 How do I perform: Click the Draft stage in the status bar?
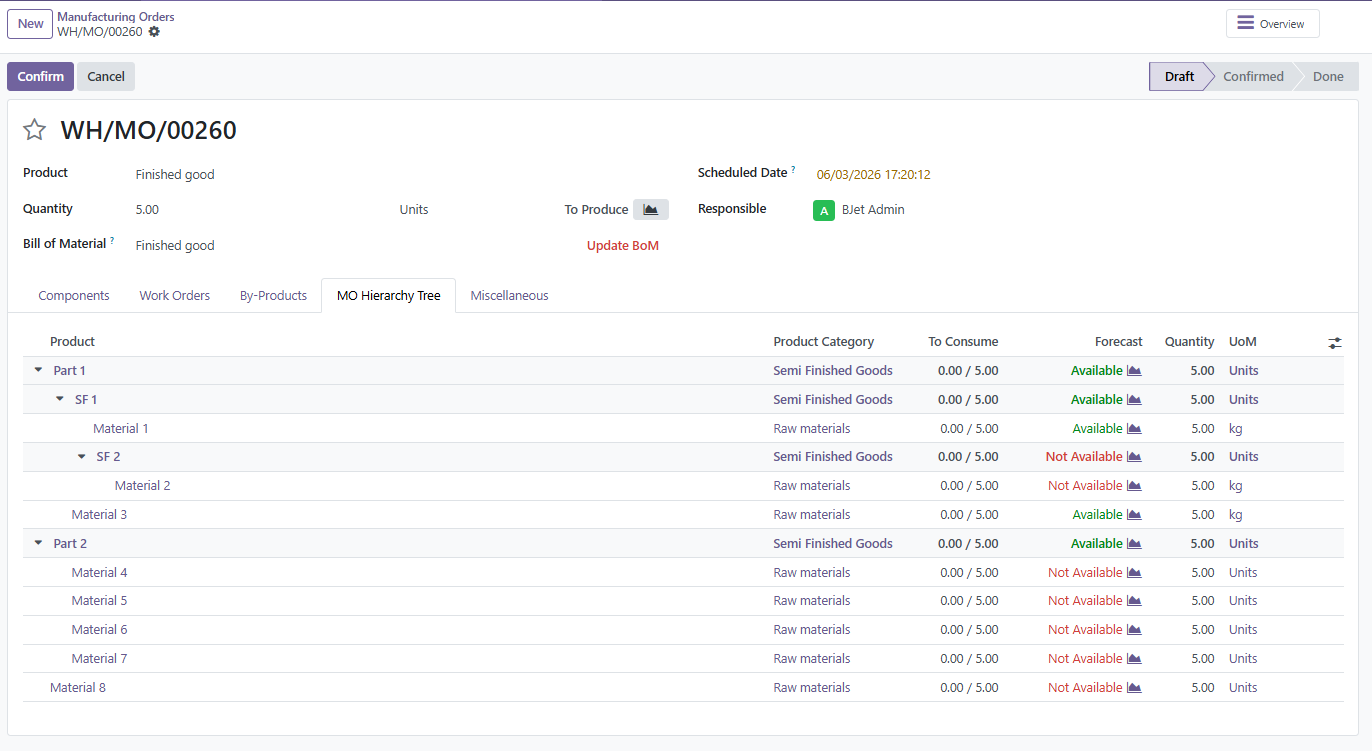click(x=1178, y=76)
